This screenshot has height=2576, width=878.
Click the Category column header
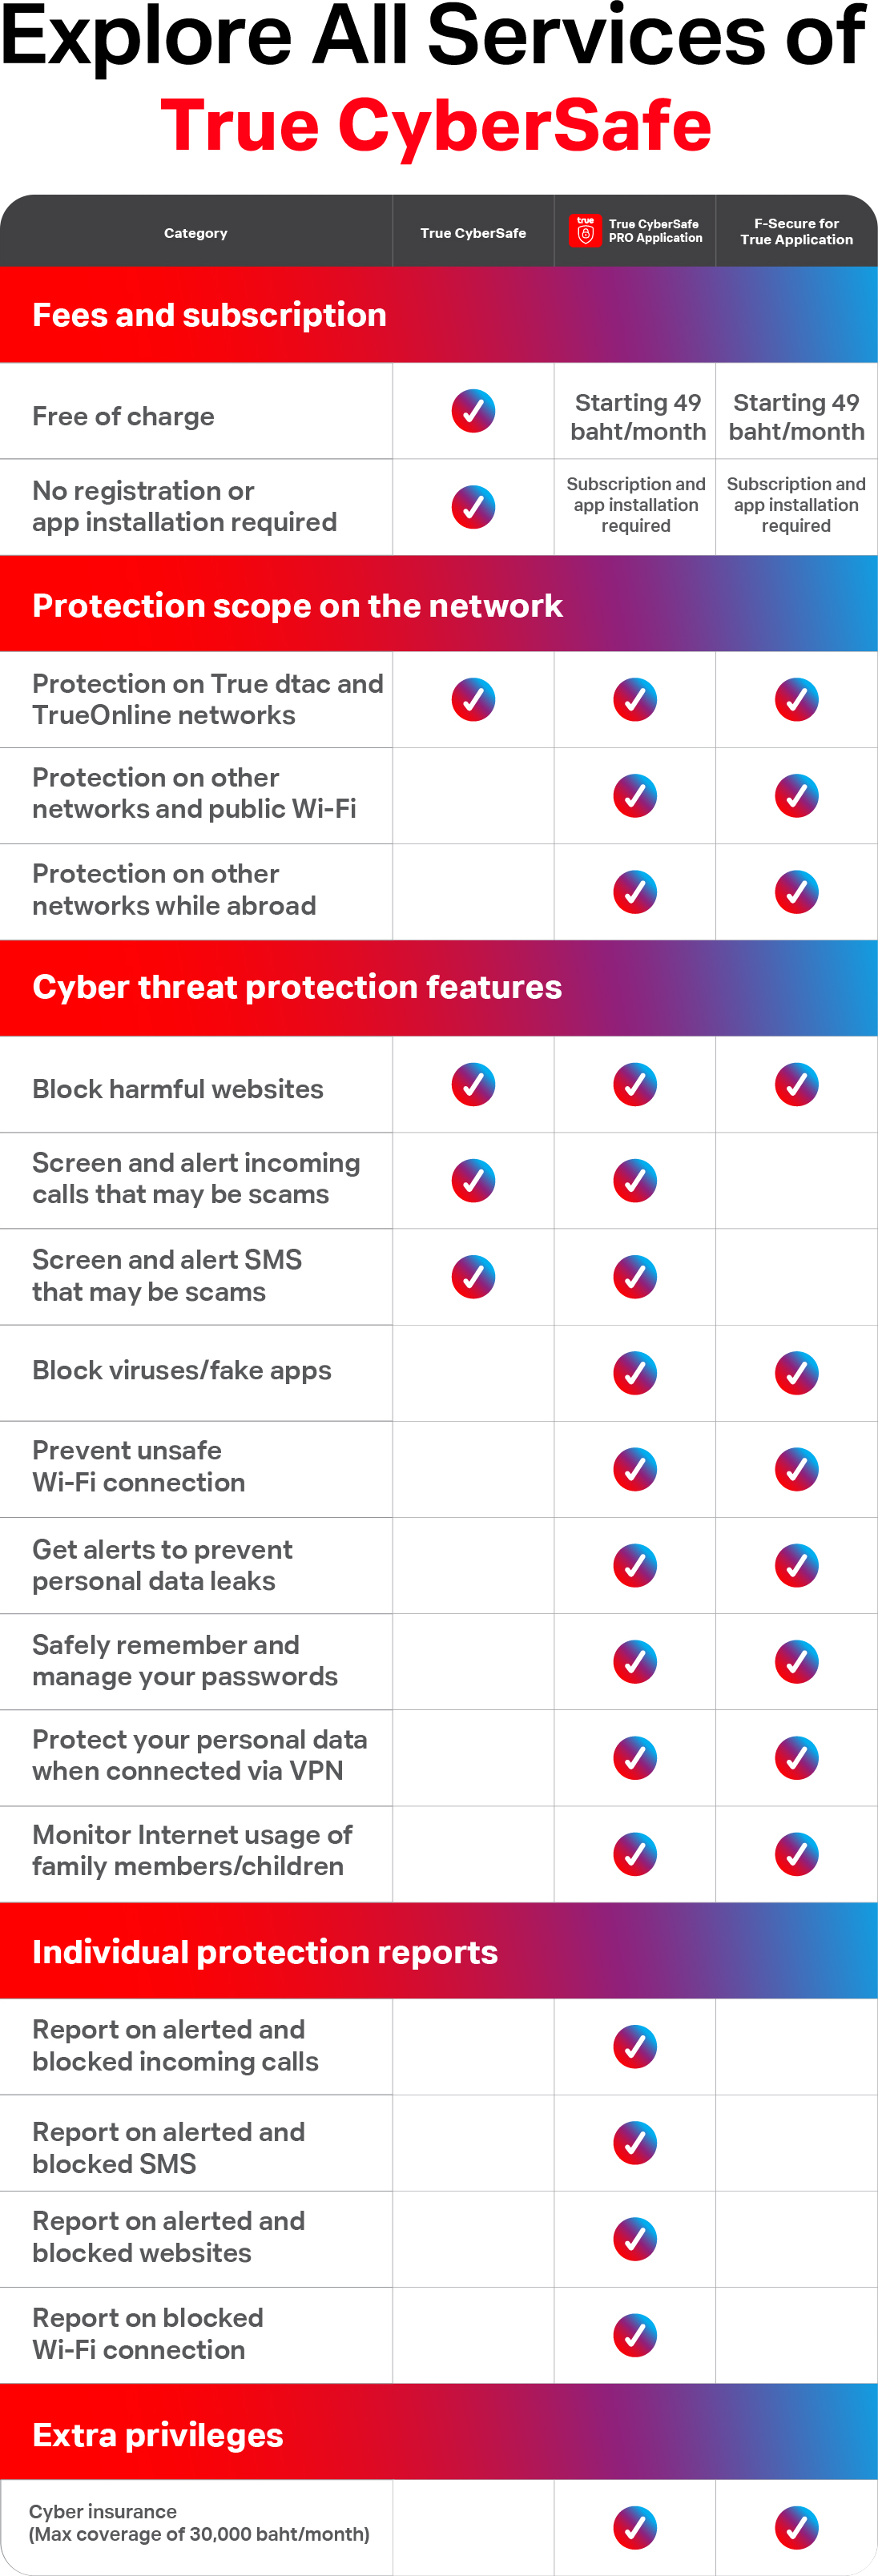(x=196, y=233)
